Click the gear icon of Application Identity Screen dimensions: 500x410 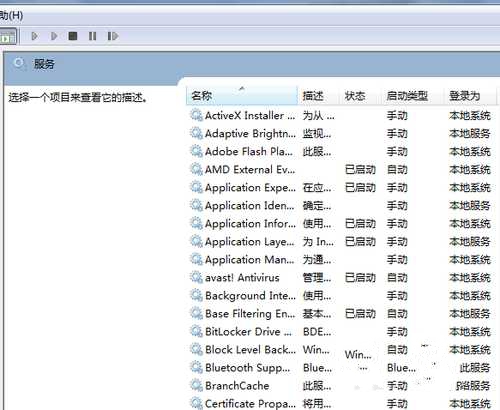(196, 205)
